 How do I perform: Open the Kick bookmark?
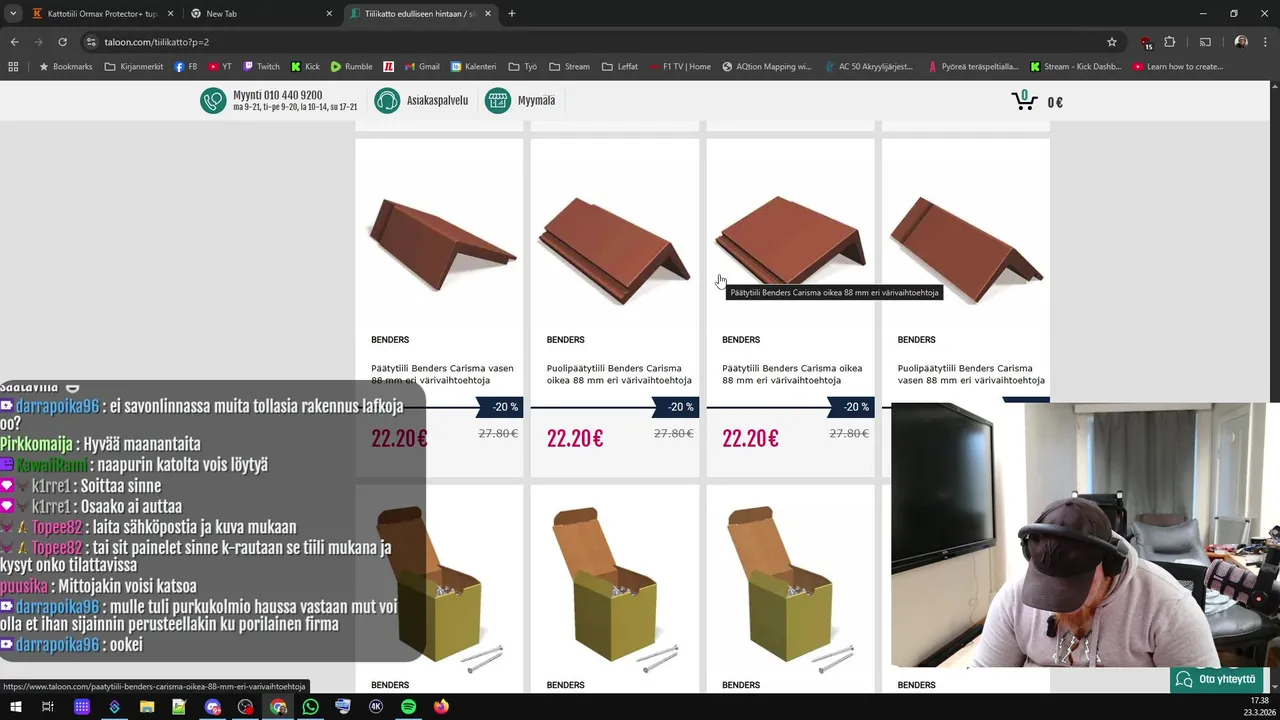point(306,67)
